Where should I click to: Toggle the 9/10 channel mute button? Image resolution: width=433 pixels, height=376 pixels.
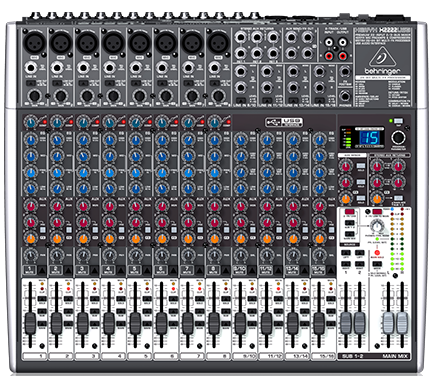252,270
